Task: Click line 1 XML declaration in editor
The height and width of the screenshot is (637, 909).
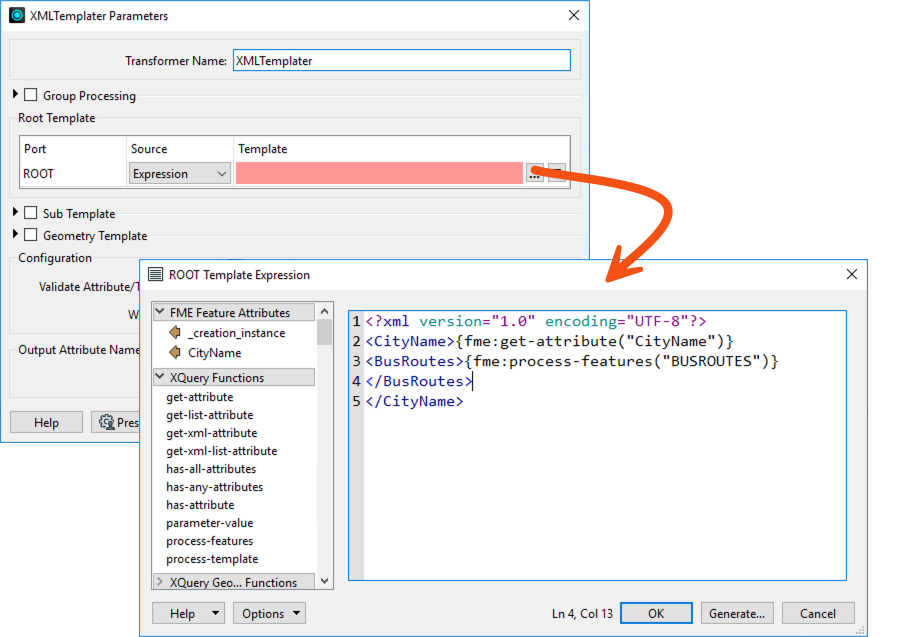Action: [x=536, y=321]
